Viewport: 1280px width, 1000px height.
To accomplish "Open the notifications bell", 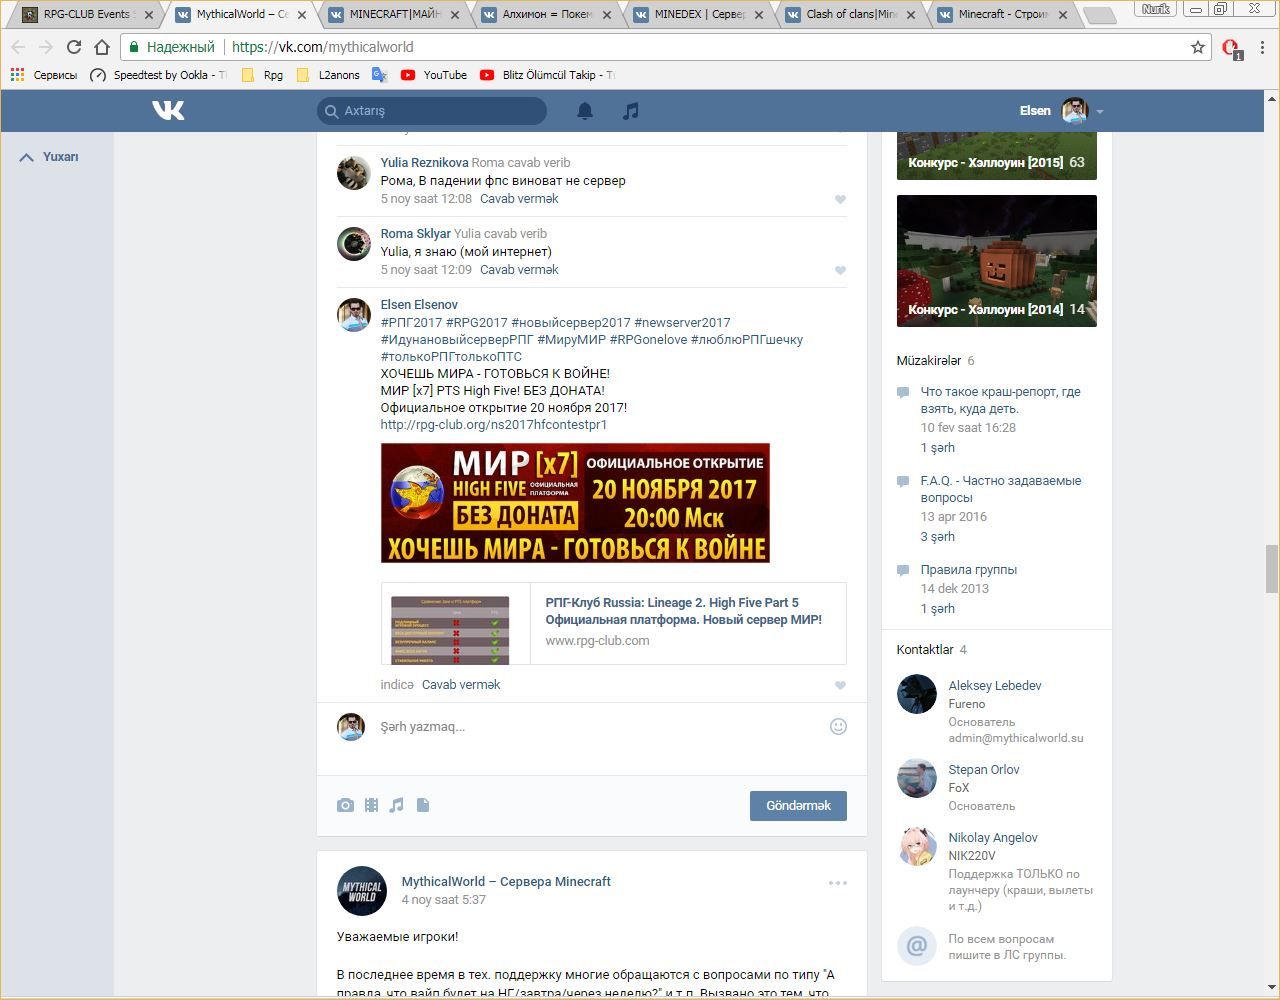I will click(585, 111).
